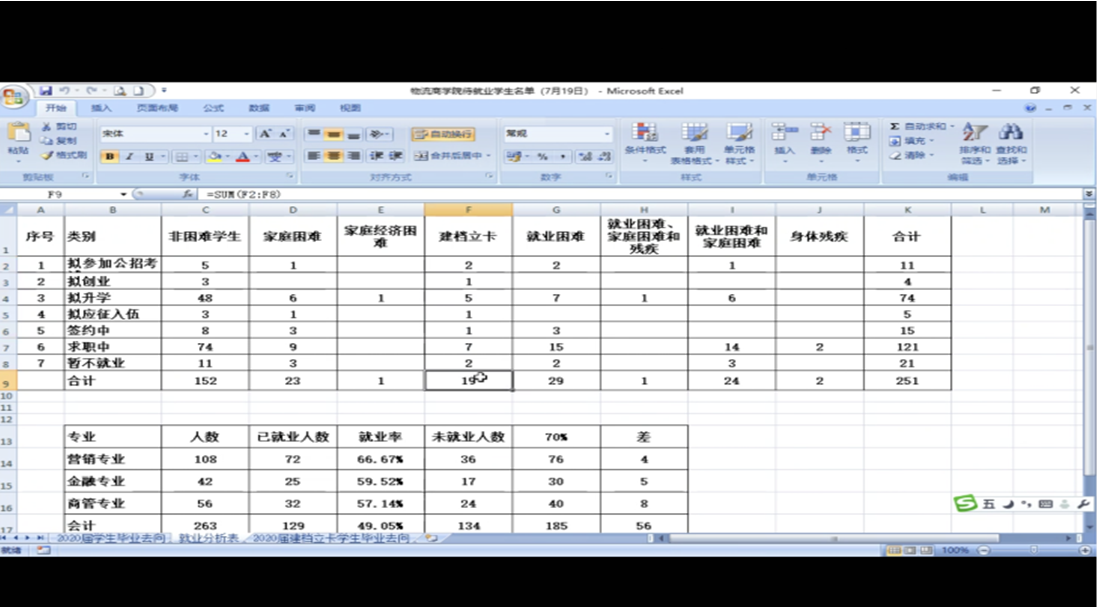
Task: Click AutoSum (自动求和) button
Action: 918,127
